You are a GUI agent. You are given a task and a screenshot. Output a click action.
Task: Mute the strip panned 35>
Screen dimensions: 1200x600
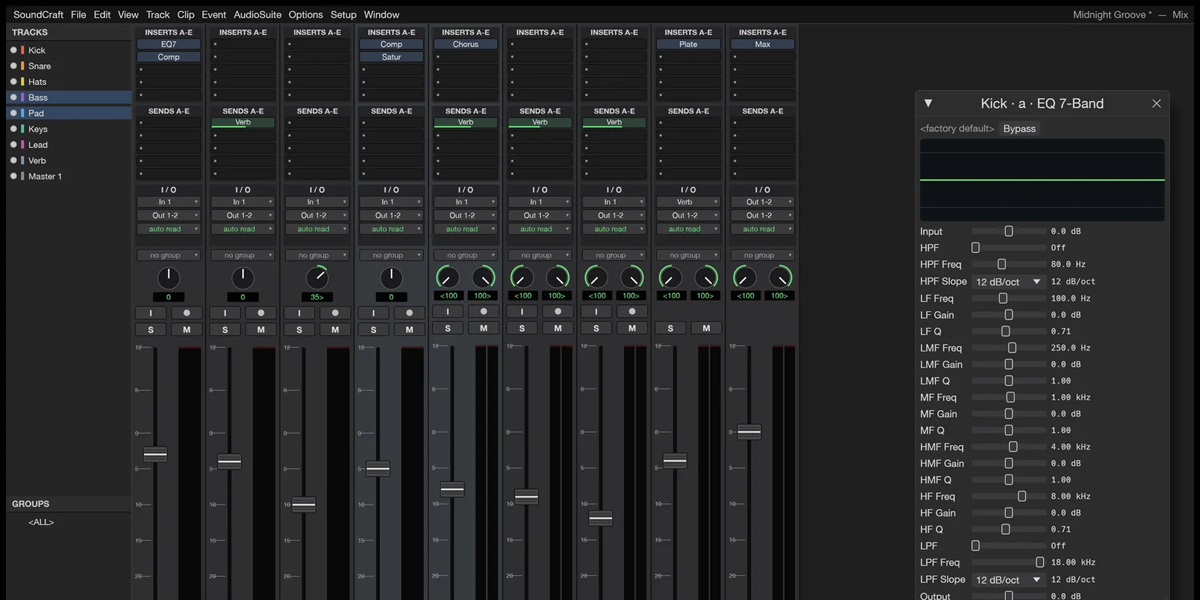[x=334, y=329]
